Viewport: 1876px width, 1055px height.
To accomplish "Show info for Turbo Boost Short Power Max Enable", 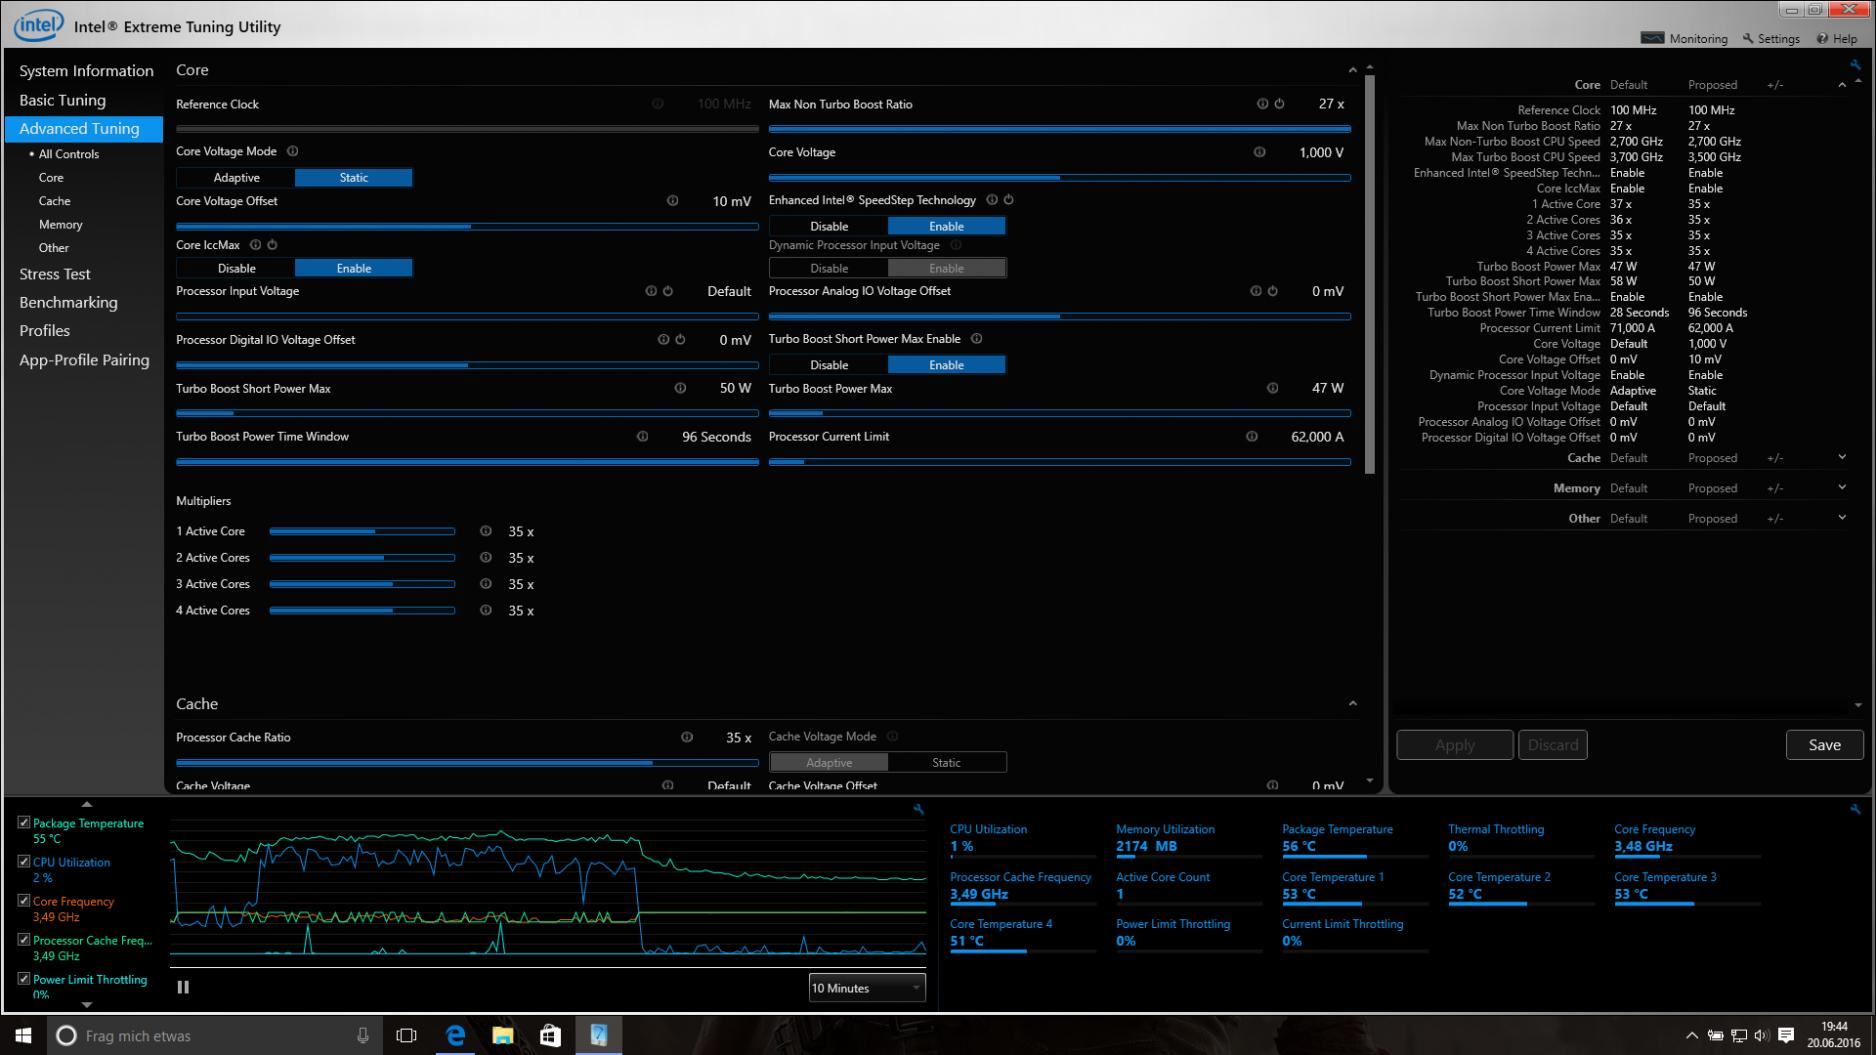I will 977,339.
